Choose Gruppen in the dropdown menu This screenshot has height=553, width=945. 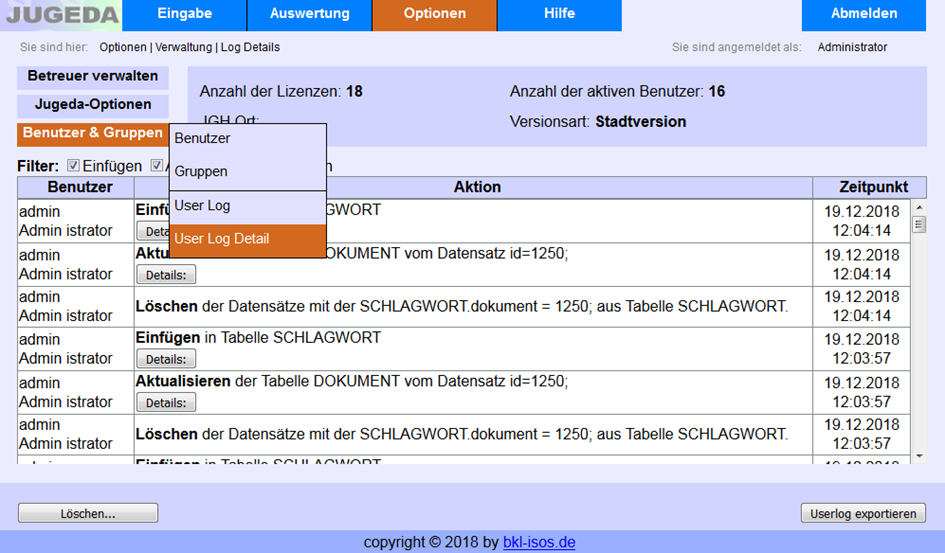(247, 172)
